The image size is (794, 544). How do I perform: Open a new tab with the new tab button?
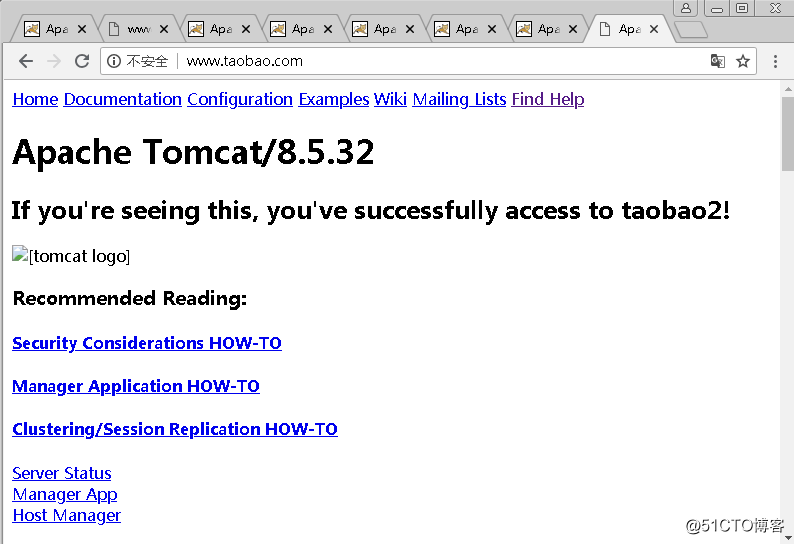click(691, 29)
